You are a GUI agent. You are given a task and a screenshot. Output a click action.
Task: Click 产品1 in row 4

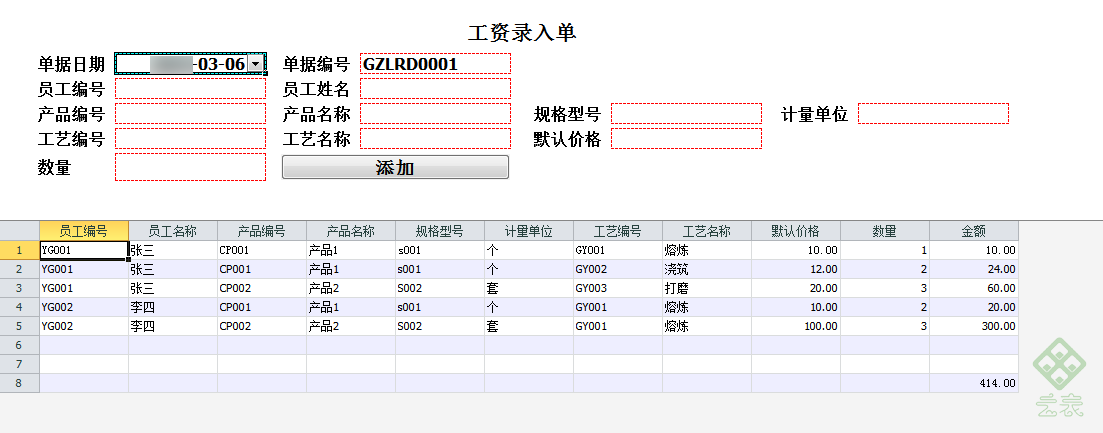pos(351,307)
